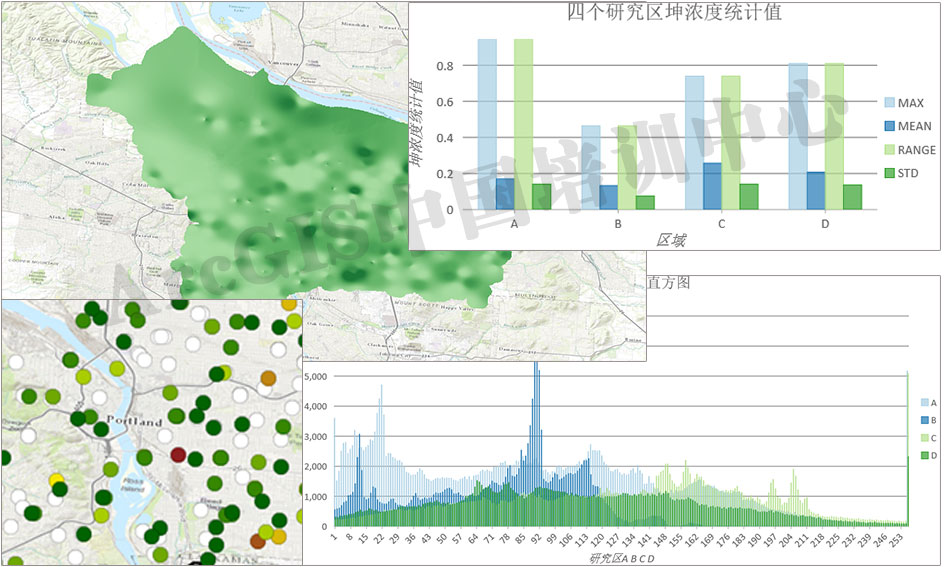Select region B's MEAN bar
945x567 pixels.
[609, 198]
